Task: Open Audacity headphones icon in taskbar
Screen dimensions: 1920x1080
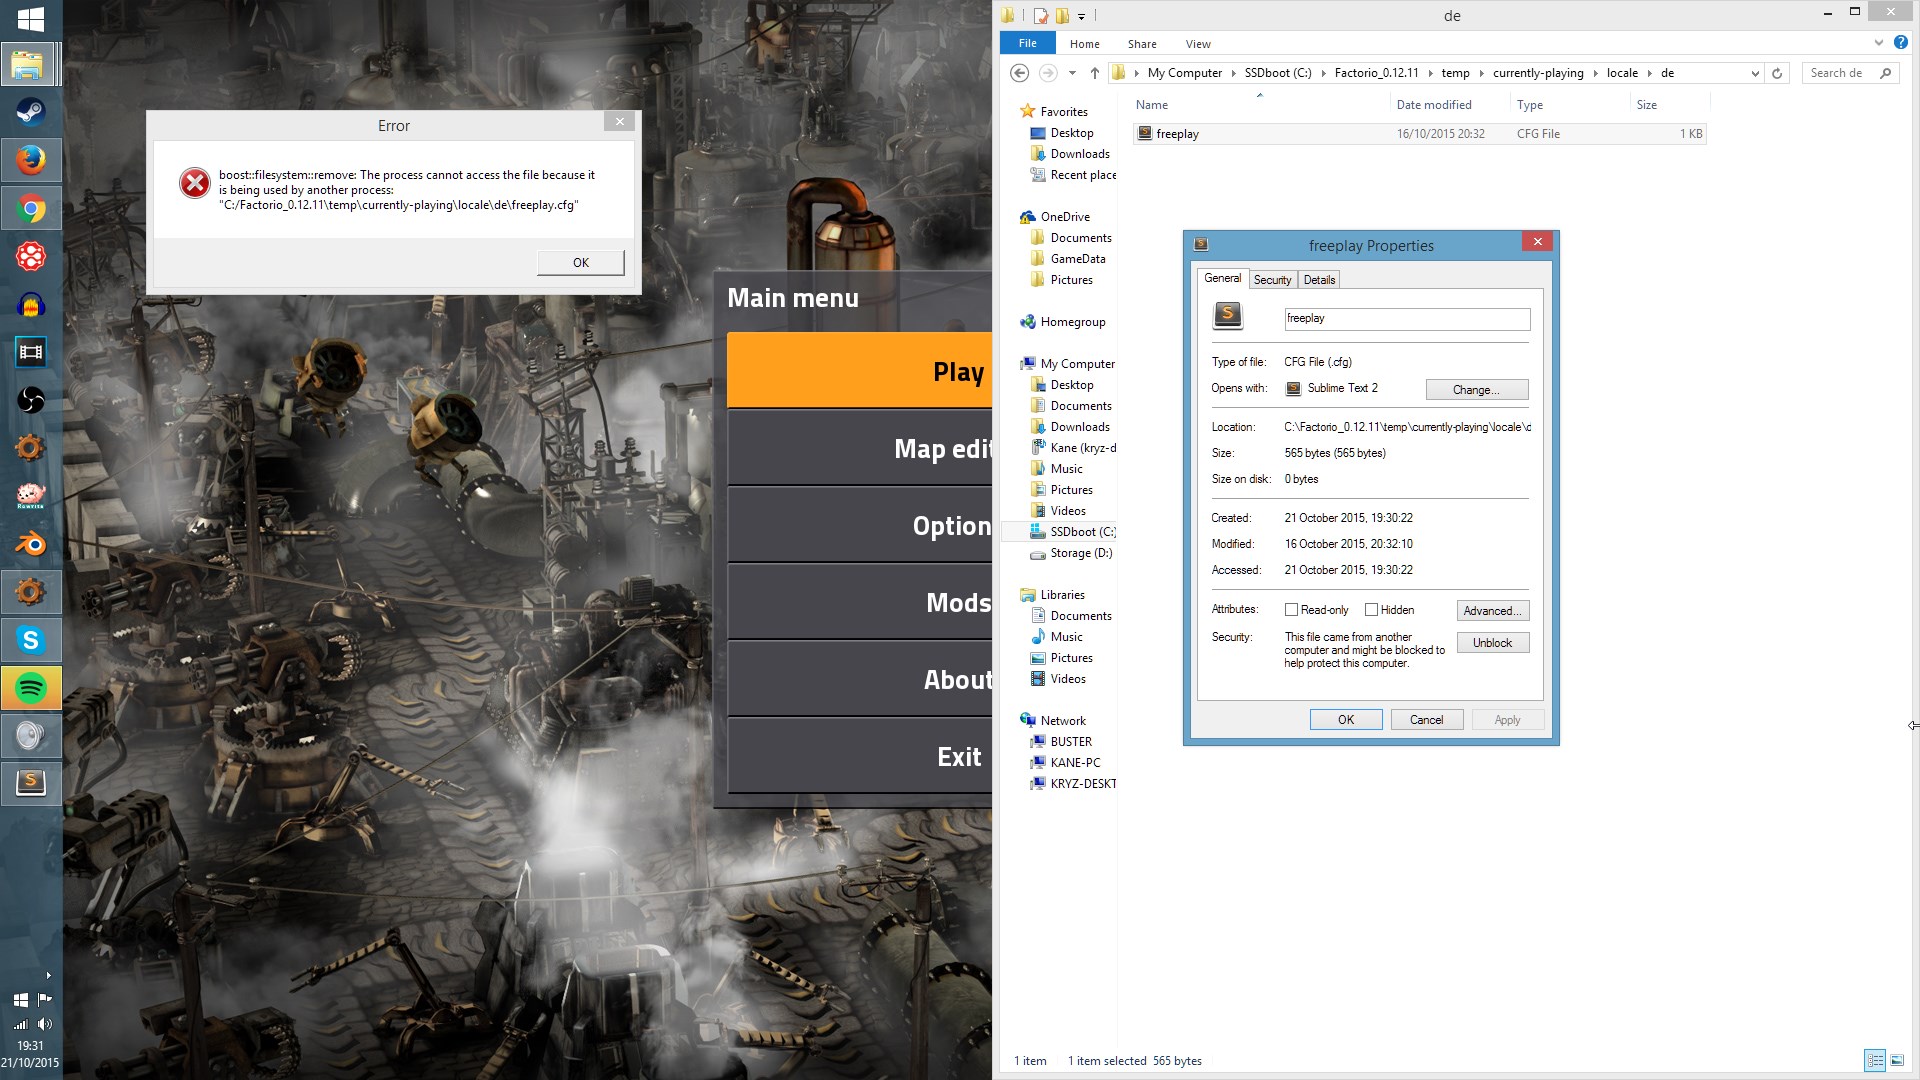Action: (x=30, y=304)
